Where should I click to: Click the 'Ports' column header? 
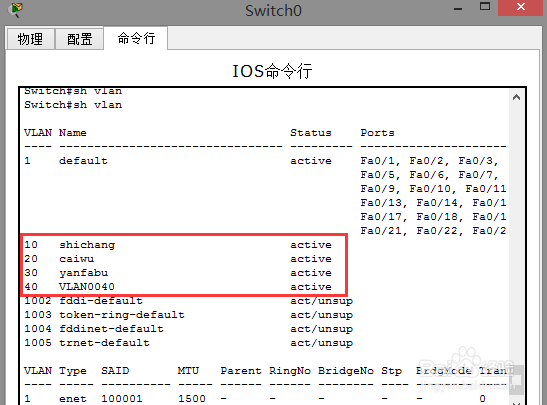pyautogui.click(x=377, y=133)
